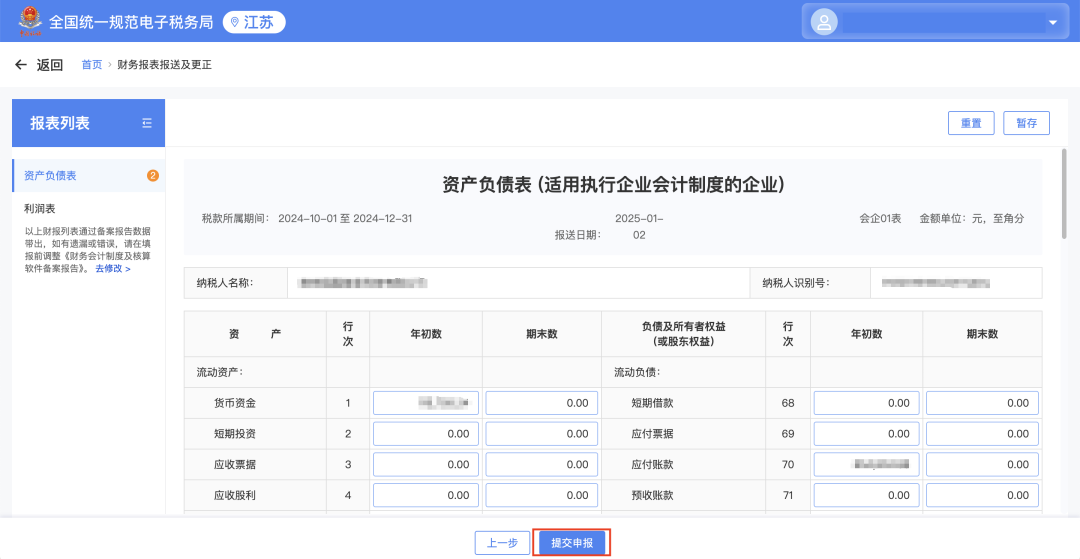Viewport: 1080px width, 559px height.
Task: Submit with the 提交申报 button
Action: 572,542
